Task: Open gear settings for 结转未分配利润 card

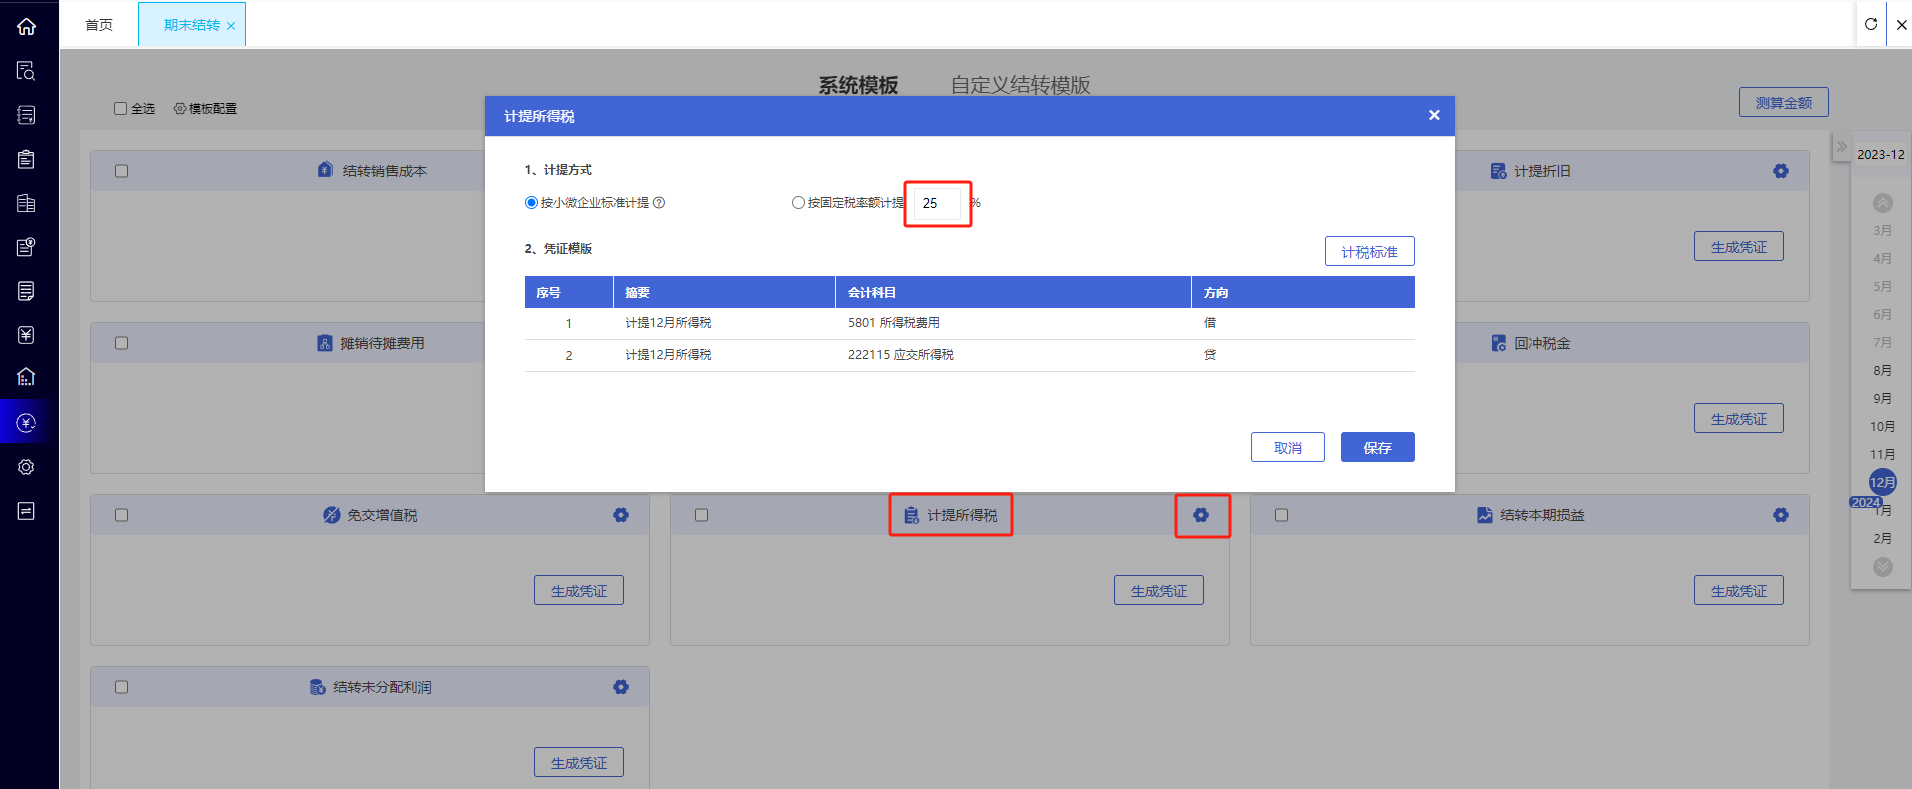Action: pyautogui.click(x=621, y=687)
